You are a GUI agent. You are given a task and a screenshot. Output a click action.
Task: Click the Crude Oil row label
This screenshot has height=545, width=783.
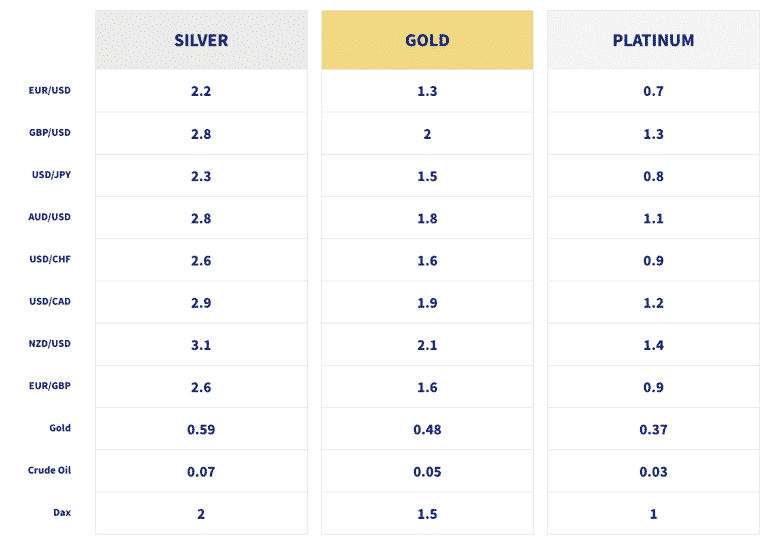(49, 470)
